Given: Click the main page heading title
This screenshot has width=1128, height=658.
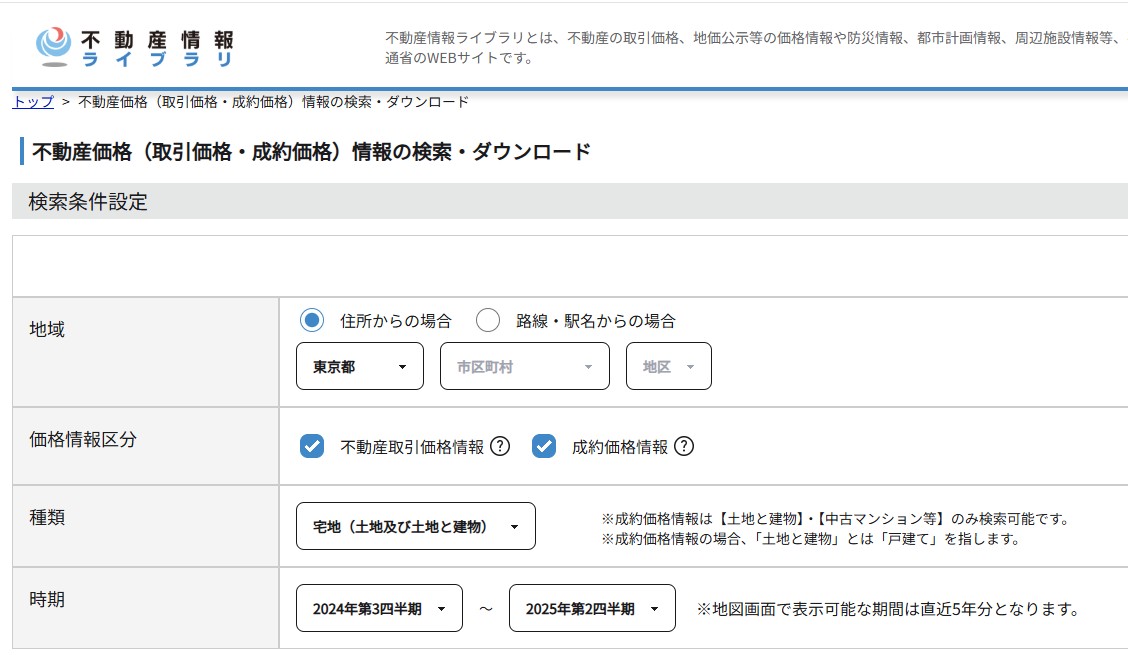Looking at the screenshot, I should point(312,152).
